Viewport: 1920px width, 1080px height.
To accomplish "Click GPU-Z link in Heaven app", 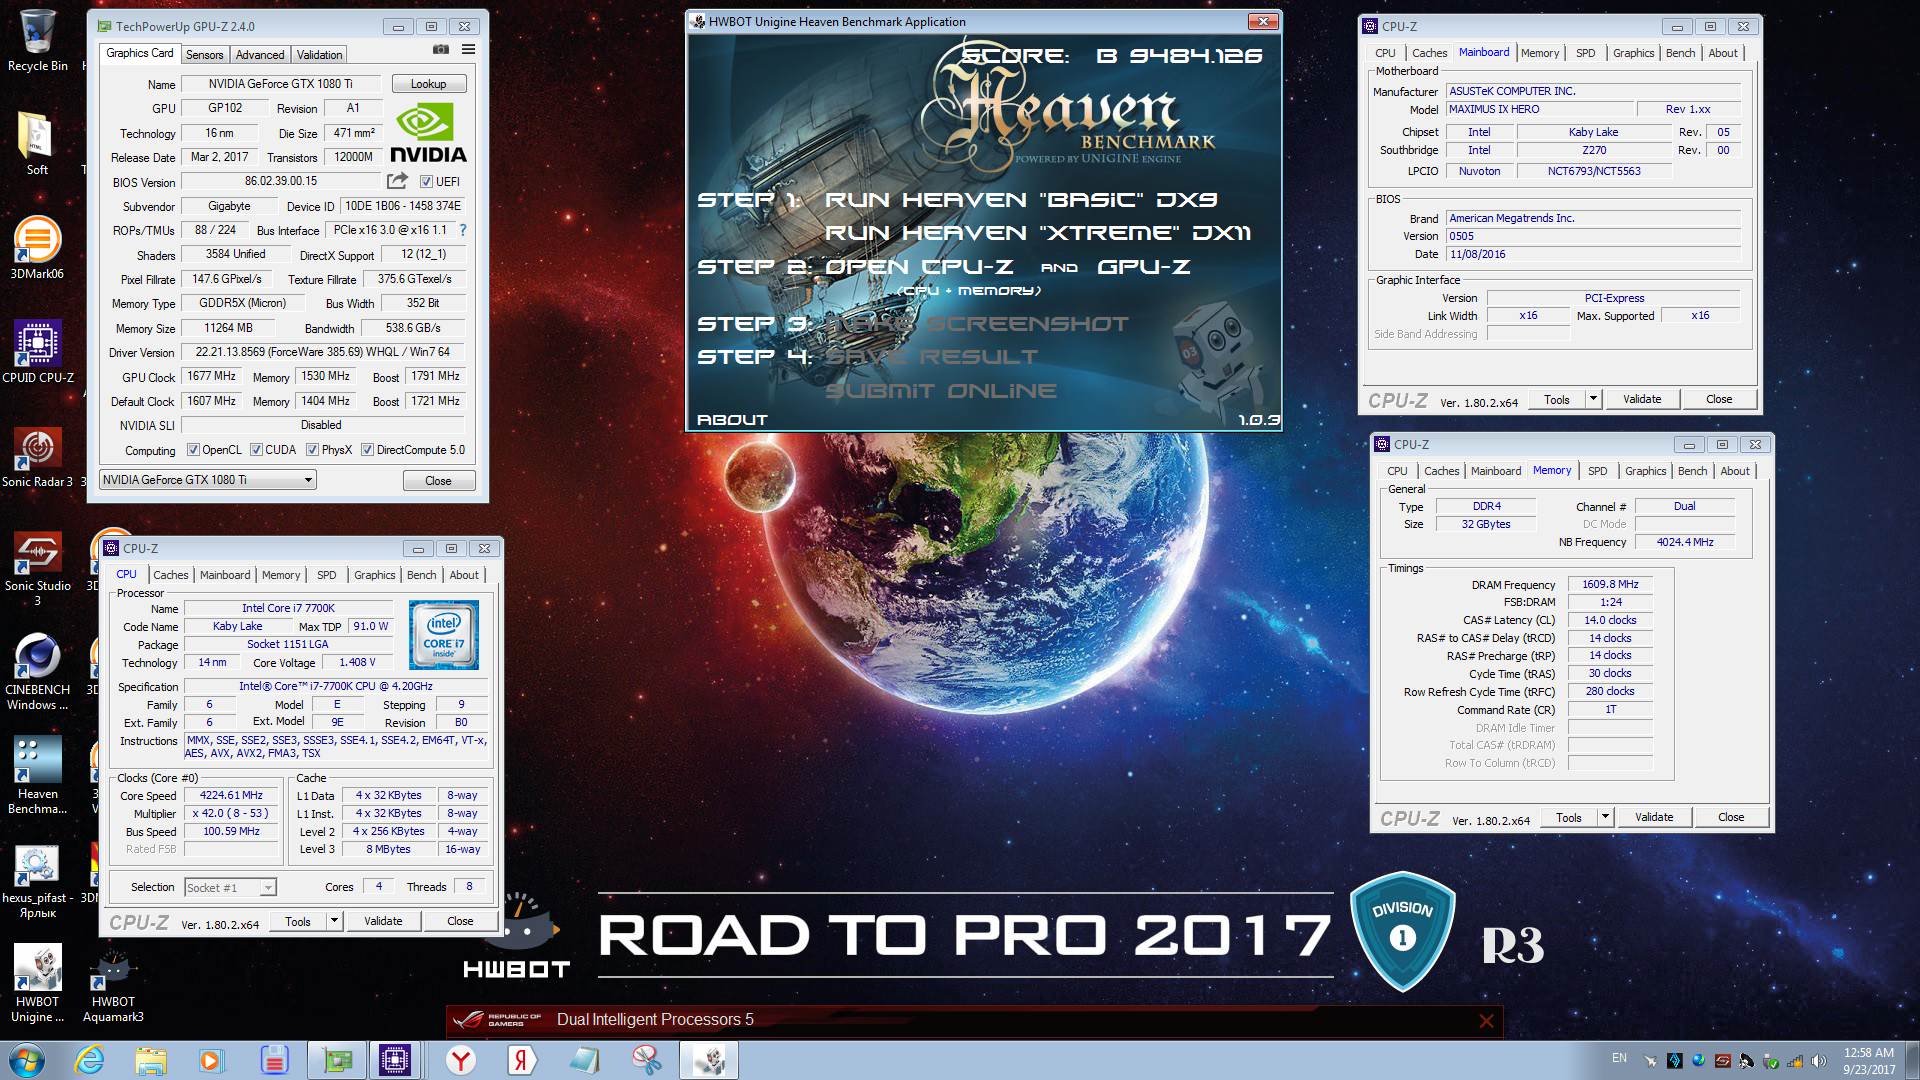I will pos(1144,267).
